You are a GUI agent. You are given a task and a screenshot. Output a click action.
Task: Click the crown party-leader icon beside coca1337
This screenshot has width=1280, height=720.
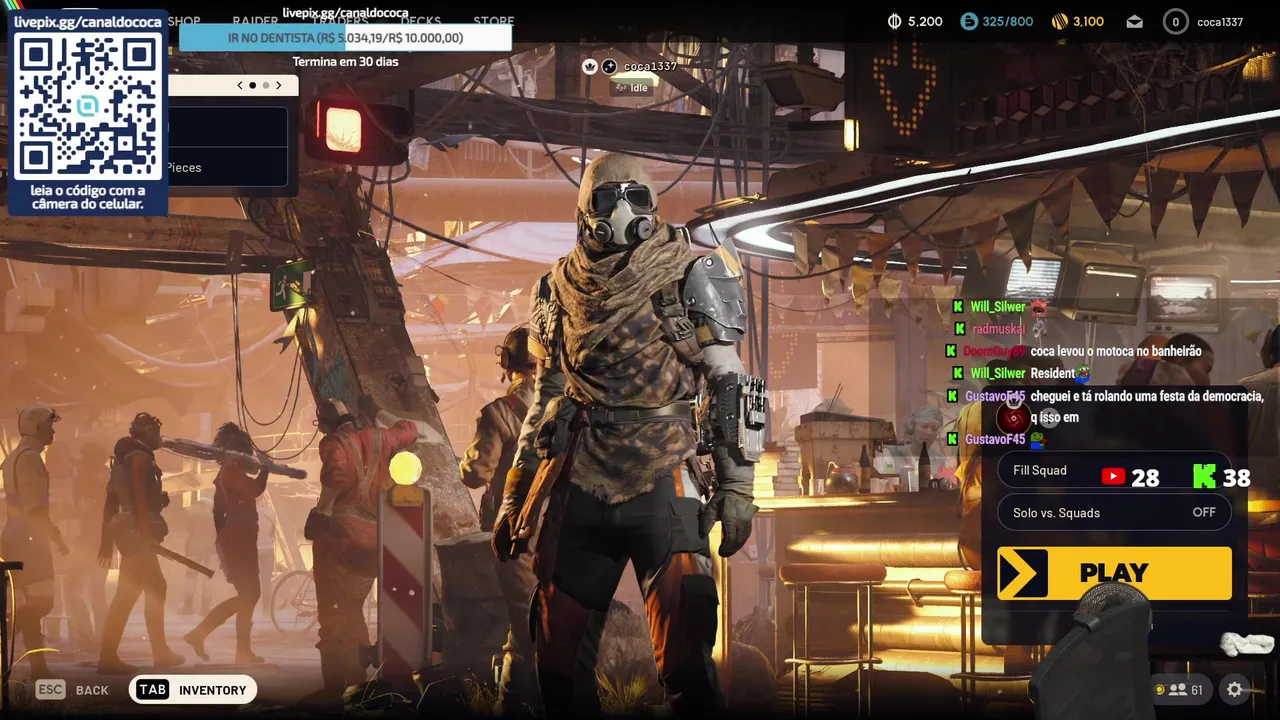[590, 66]
